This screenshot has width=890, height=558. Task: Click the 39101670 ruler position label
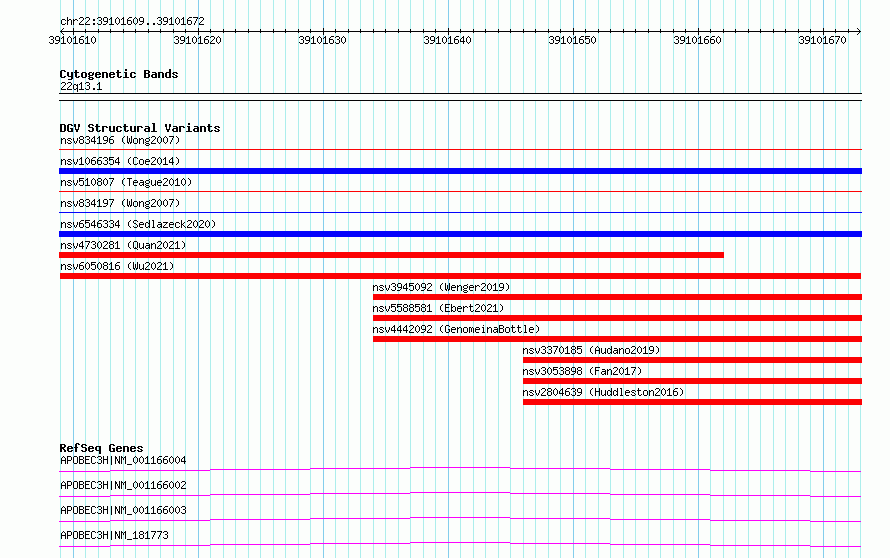822,40
